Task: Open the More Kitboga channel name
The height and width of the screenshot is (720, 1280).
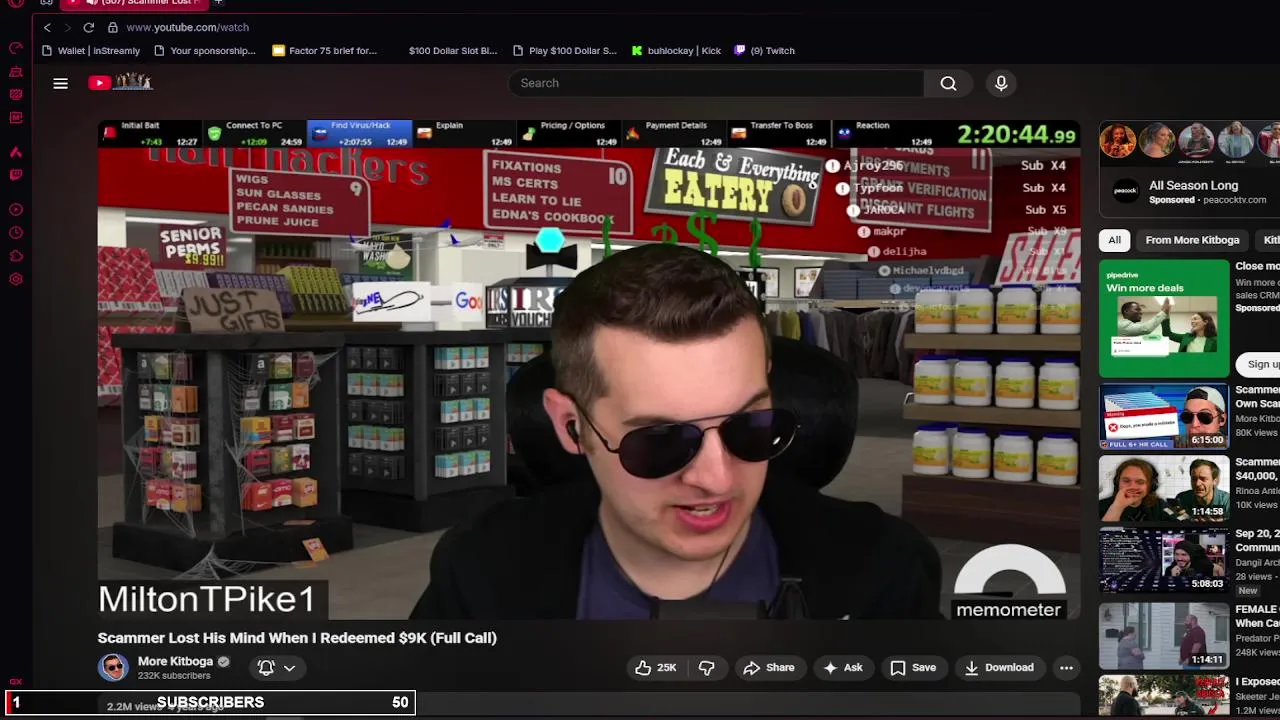Action: [175, 661]
